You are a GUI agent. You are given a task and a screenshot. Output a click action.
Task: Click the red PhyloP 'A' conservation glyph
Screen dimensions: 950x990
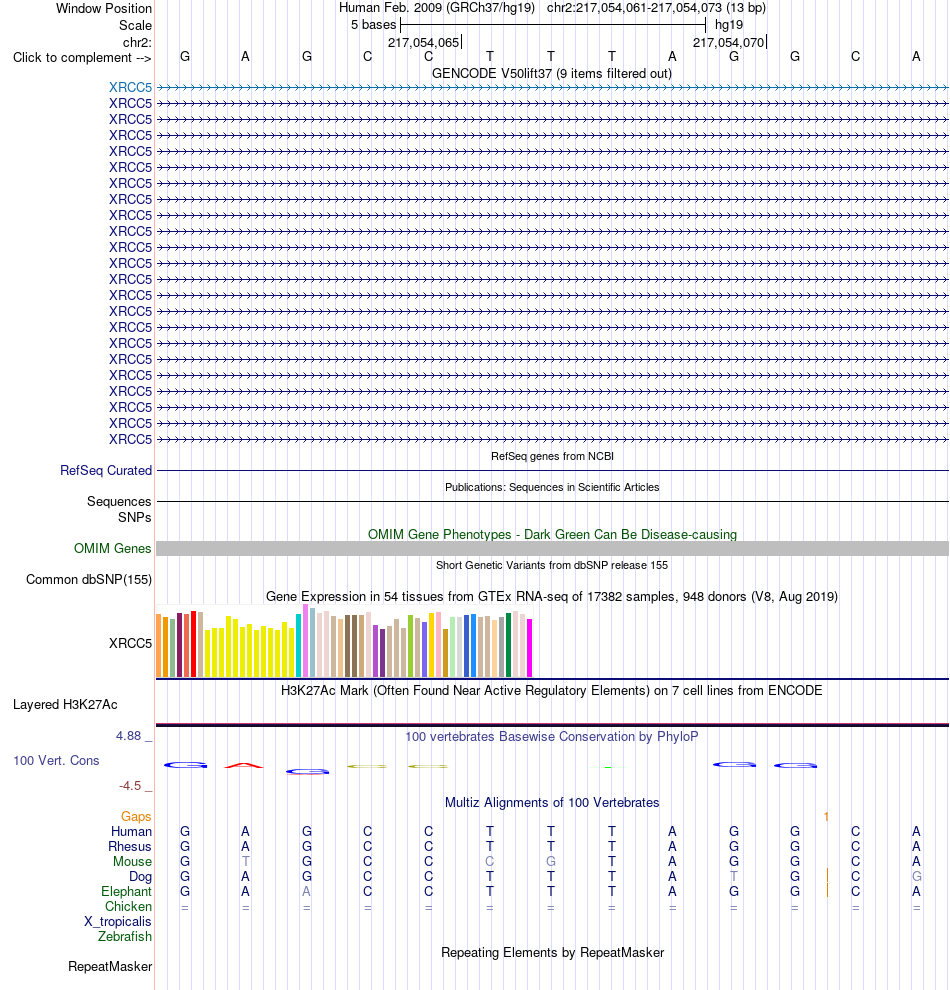244,766
